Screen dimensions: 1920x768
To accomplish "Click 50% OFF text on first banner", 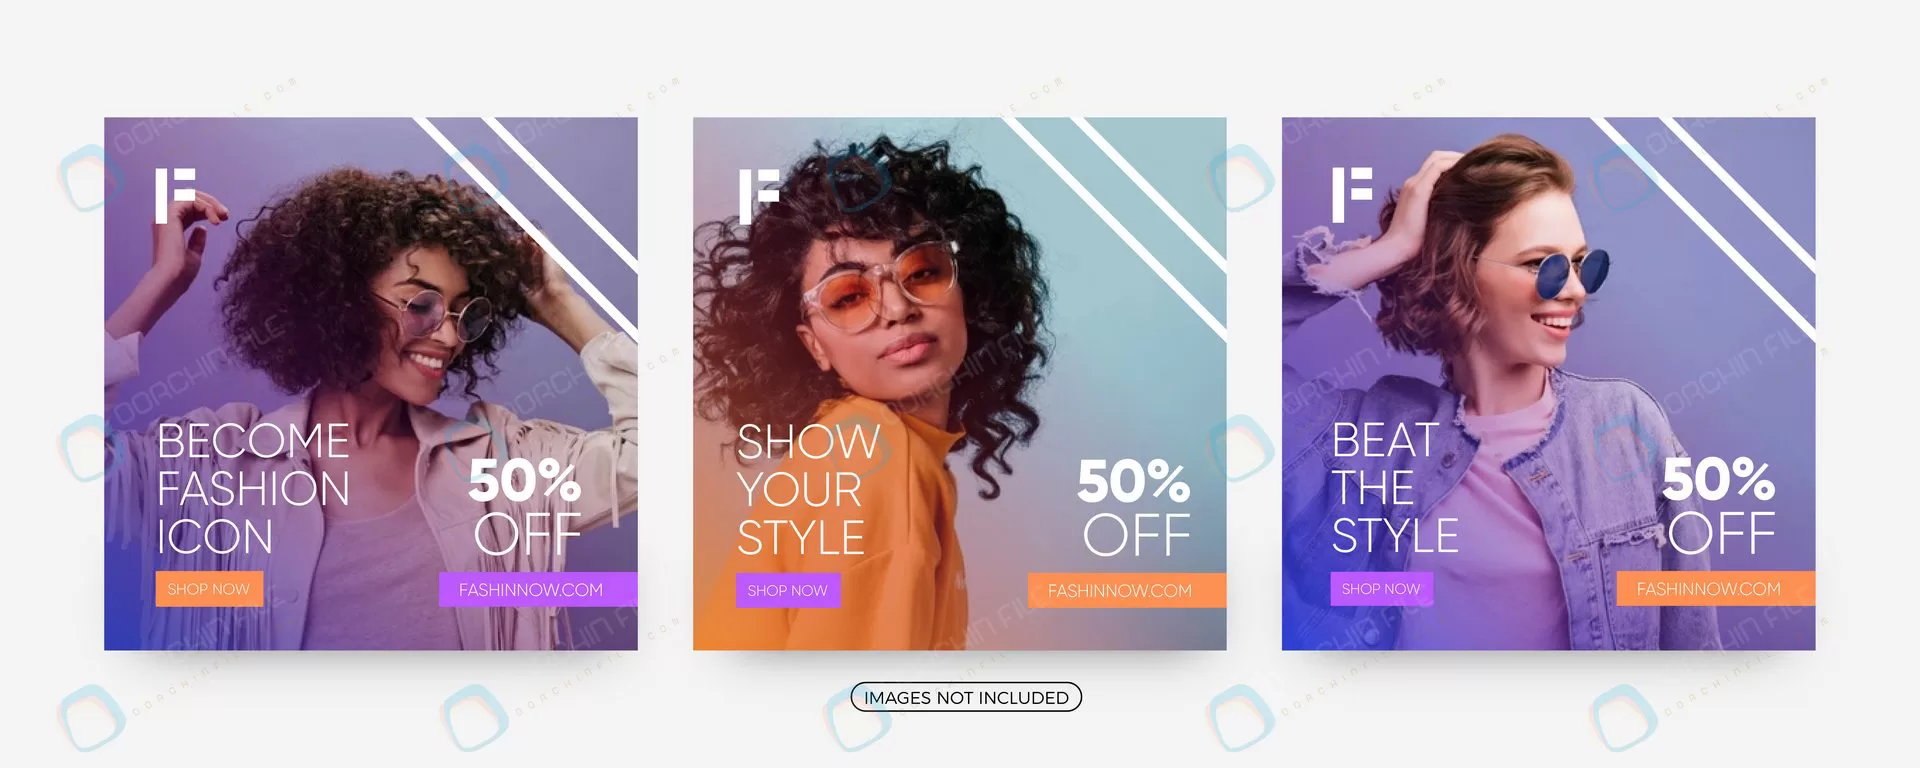I will [x=526, y=506].
